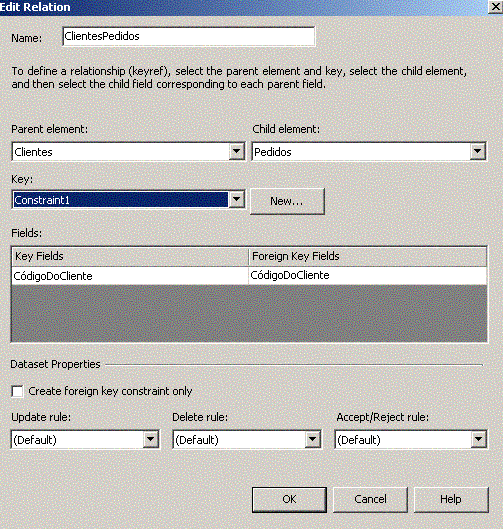Image resolution: width=503 pixels, height=529 pixels.
Task: Open the Delete rule dropdown
Action: click(247, 440)
